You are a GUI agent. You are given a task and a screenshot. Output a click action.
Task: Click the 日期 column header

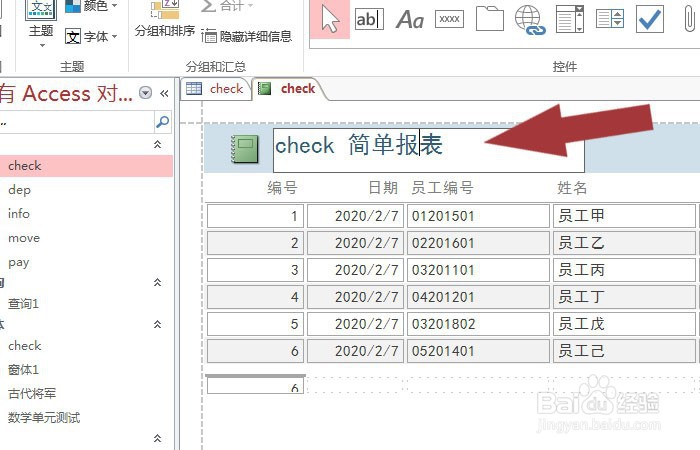click(x=383, y=188)
